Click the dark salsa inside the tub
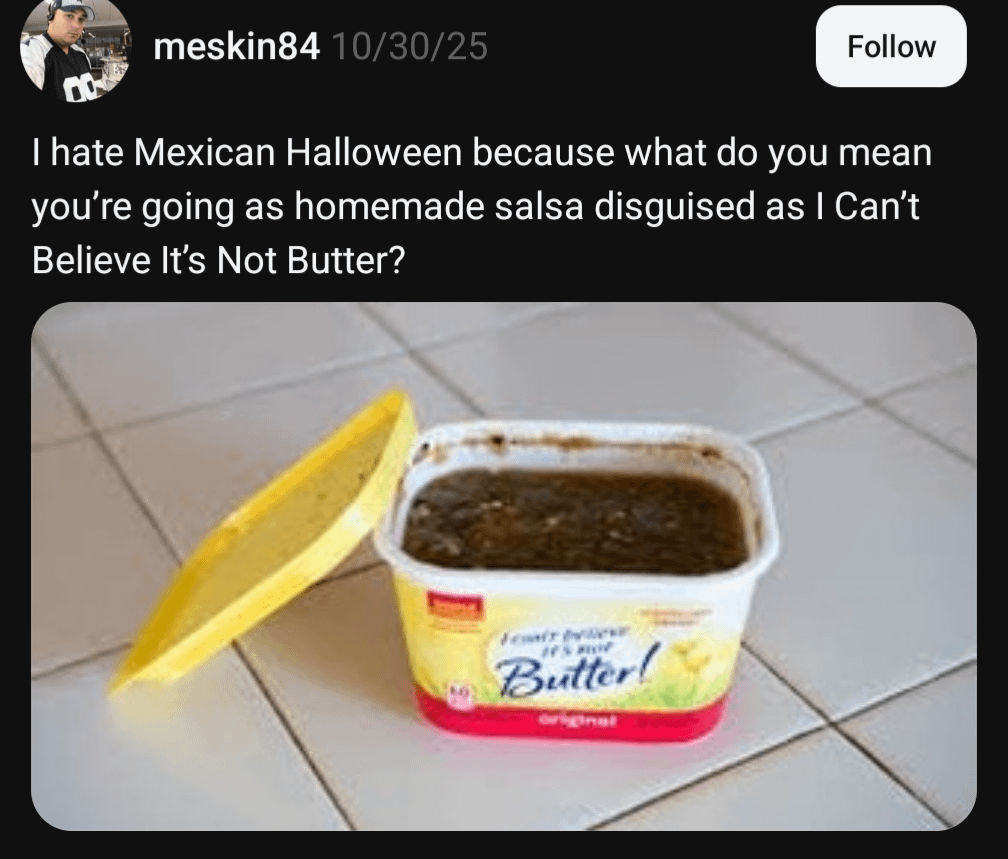 (577, 521)
